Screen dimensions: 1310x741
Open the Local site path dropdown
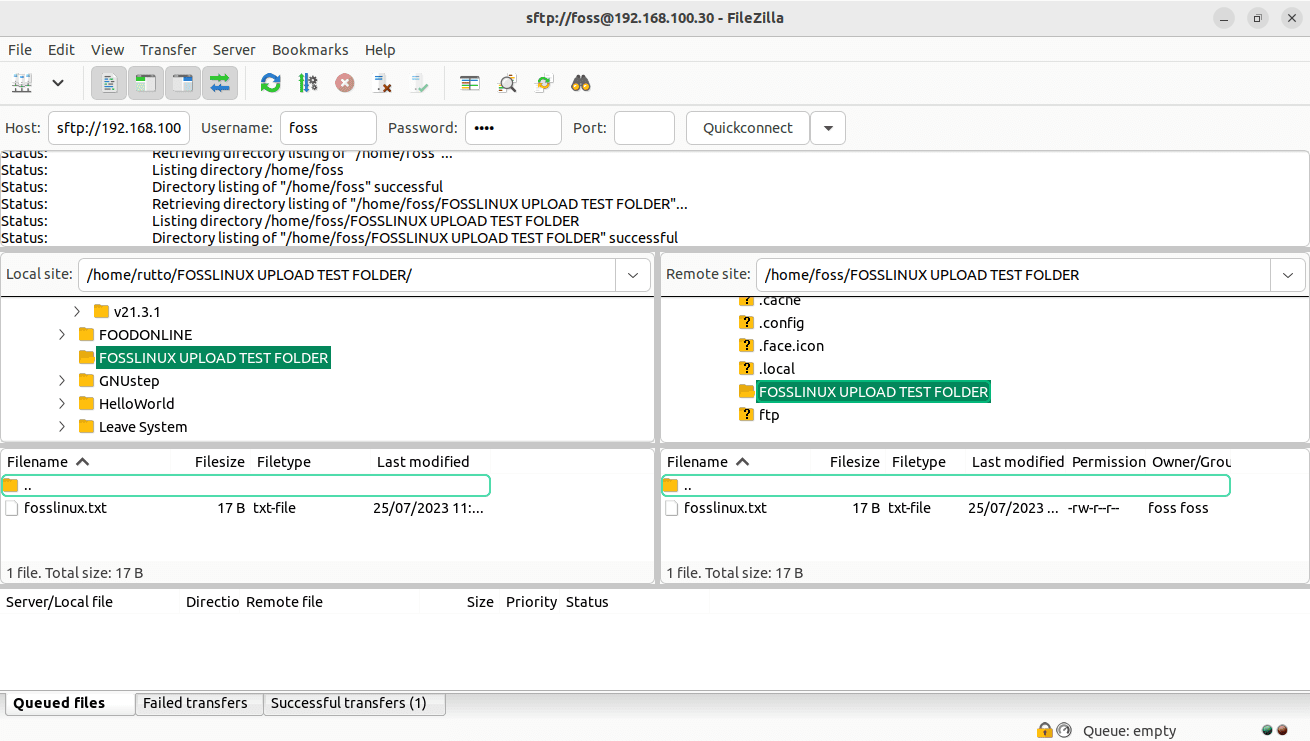[x=633, y=274]
